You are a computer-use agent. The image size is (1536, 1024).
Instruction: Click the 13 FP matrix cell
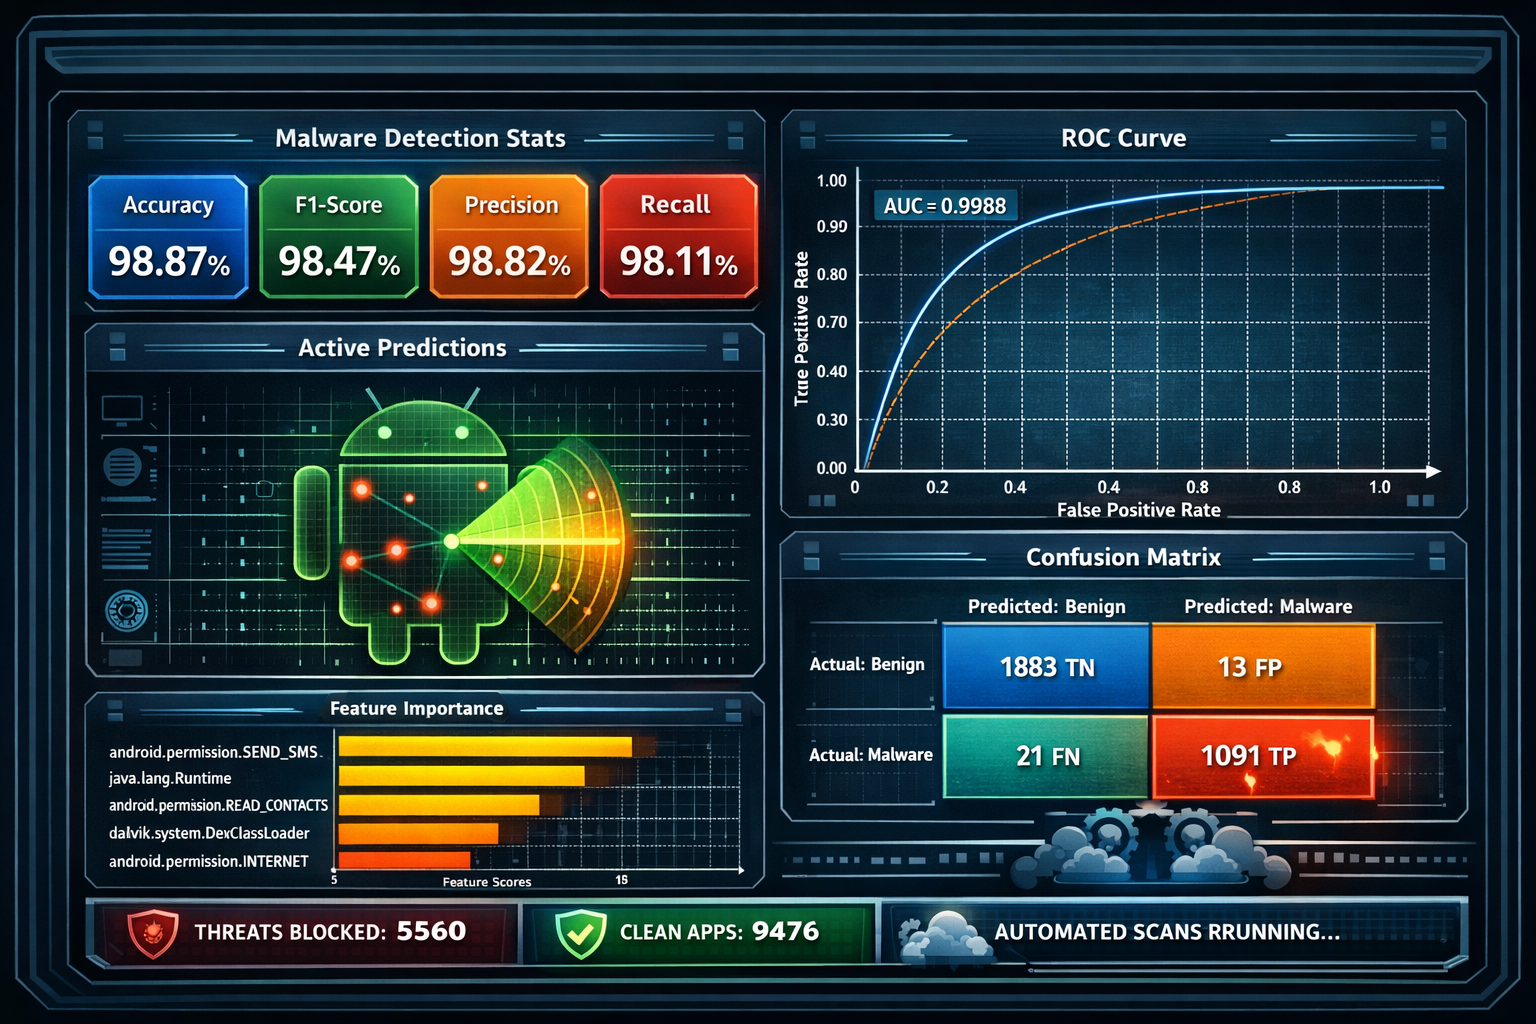pos(1263,667)
